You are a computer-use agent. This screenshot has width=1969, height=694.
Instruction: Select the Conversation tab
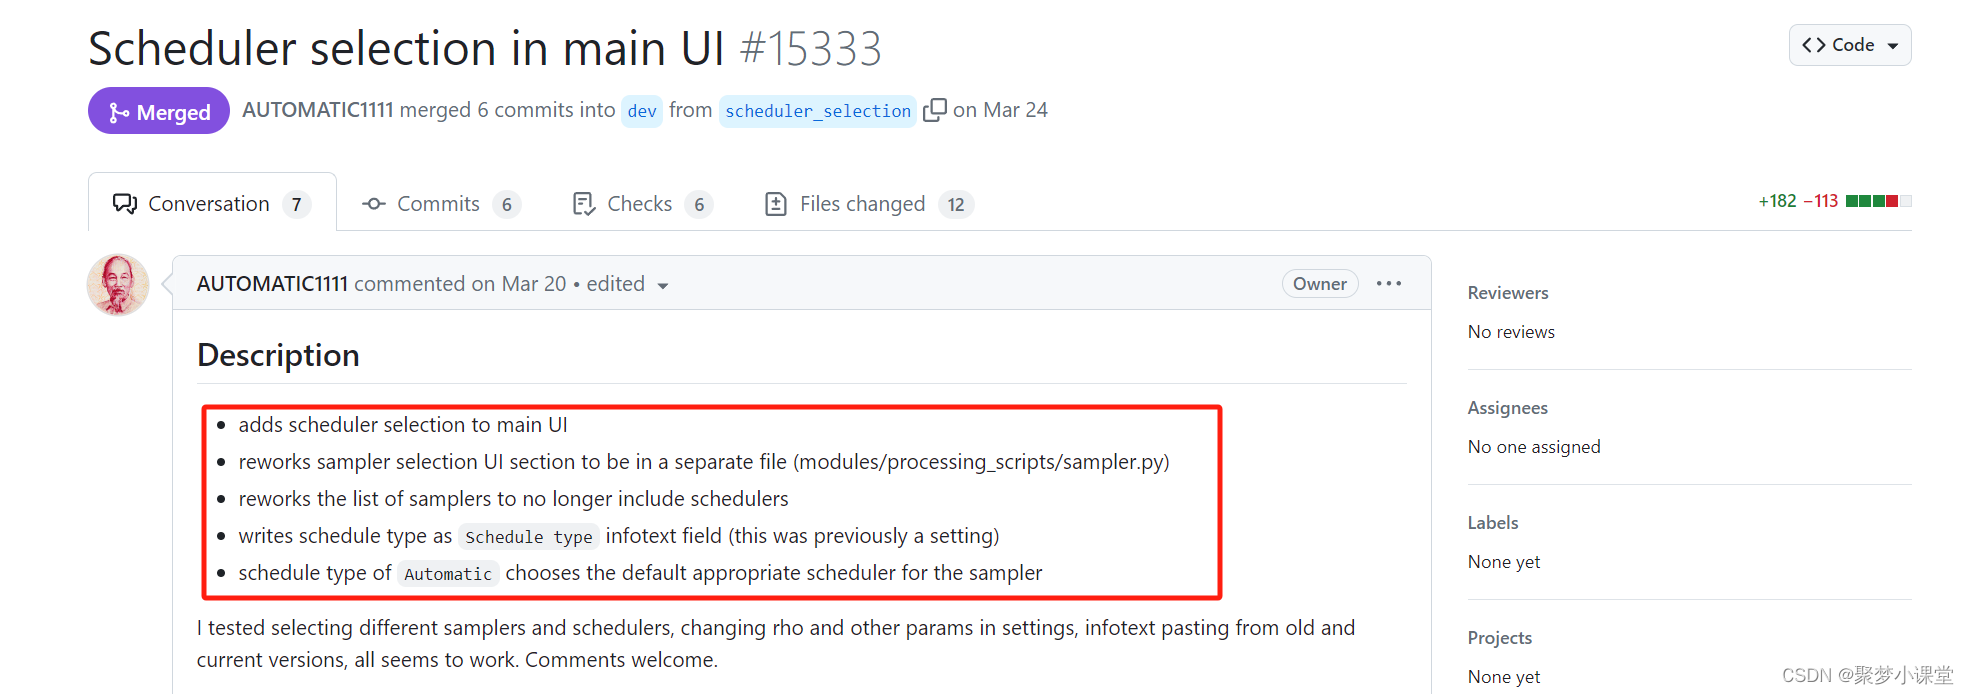point(212,204)
